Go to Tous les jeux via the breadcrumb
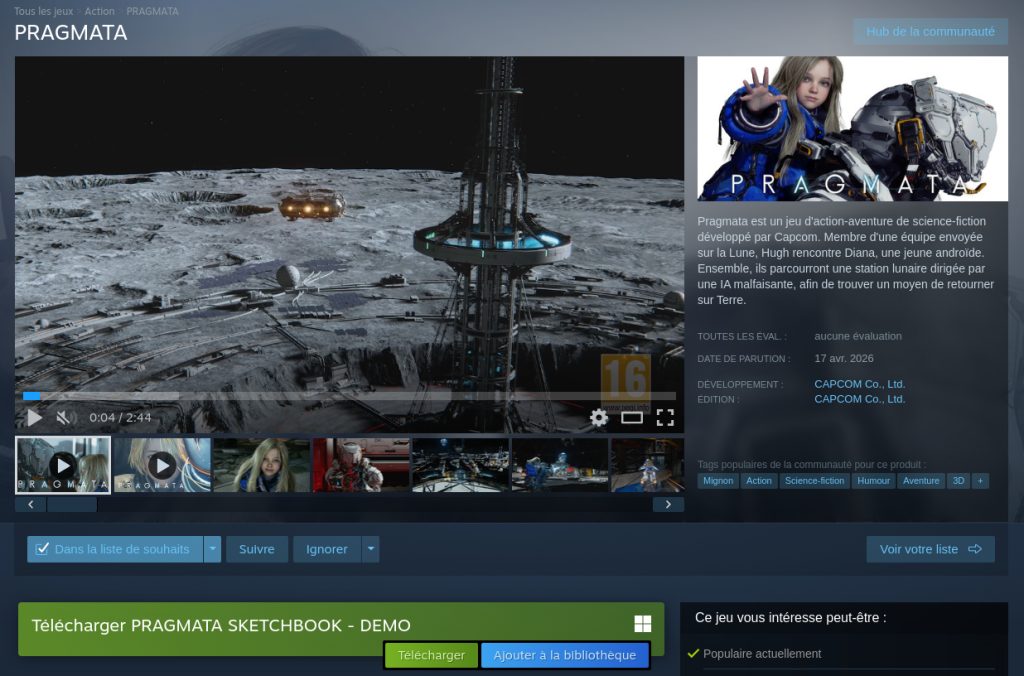This screenshot has width=1024, height=676. point(44,10)
